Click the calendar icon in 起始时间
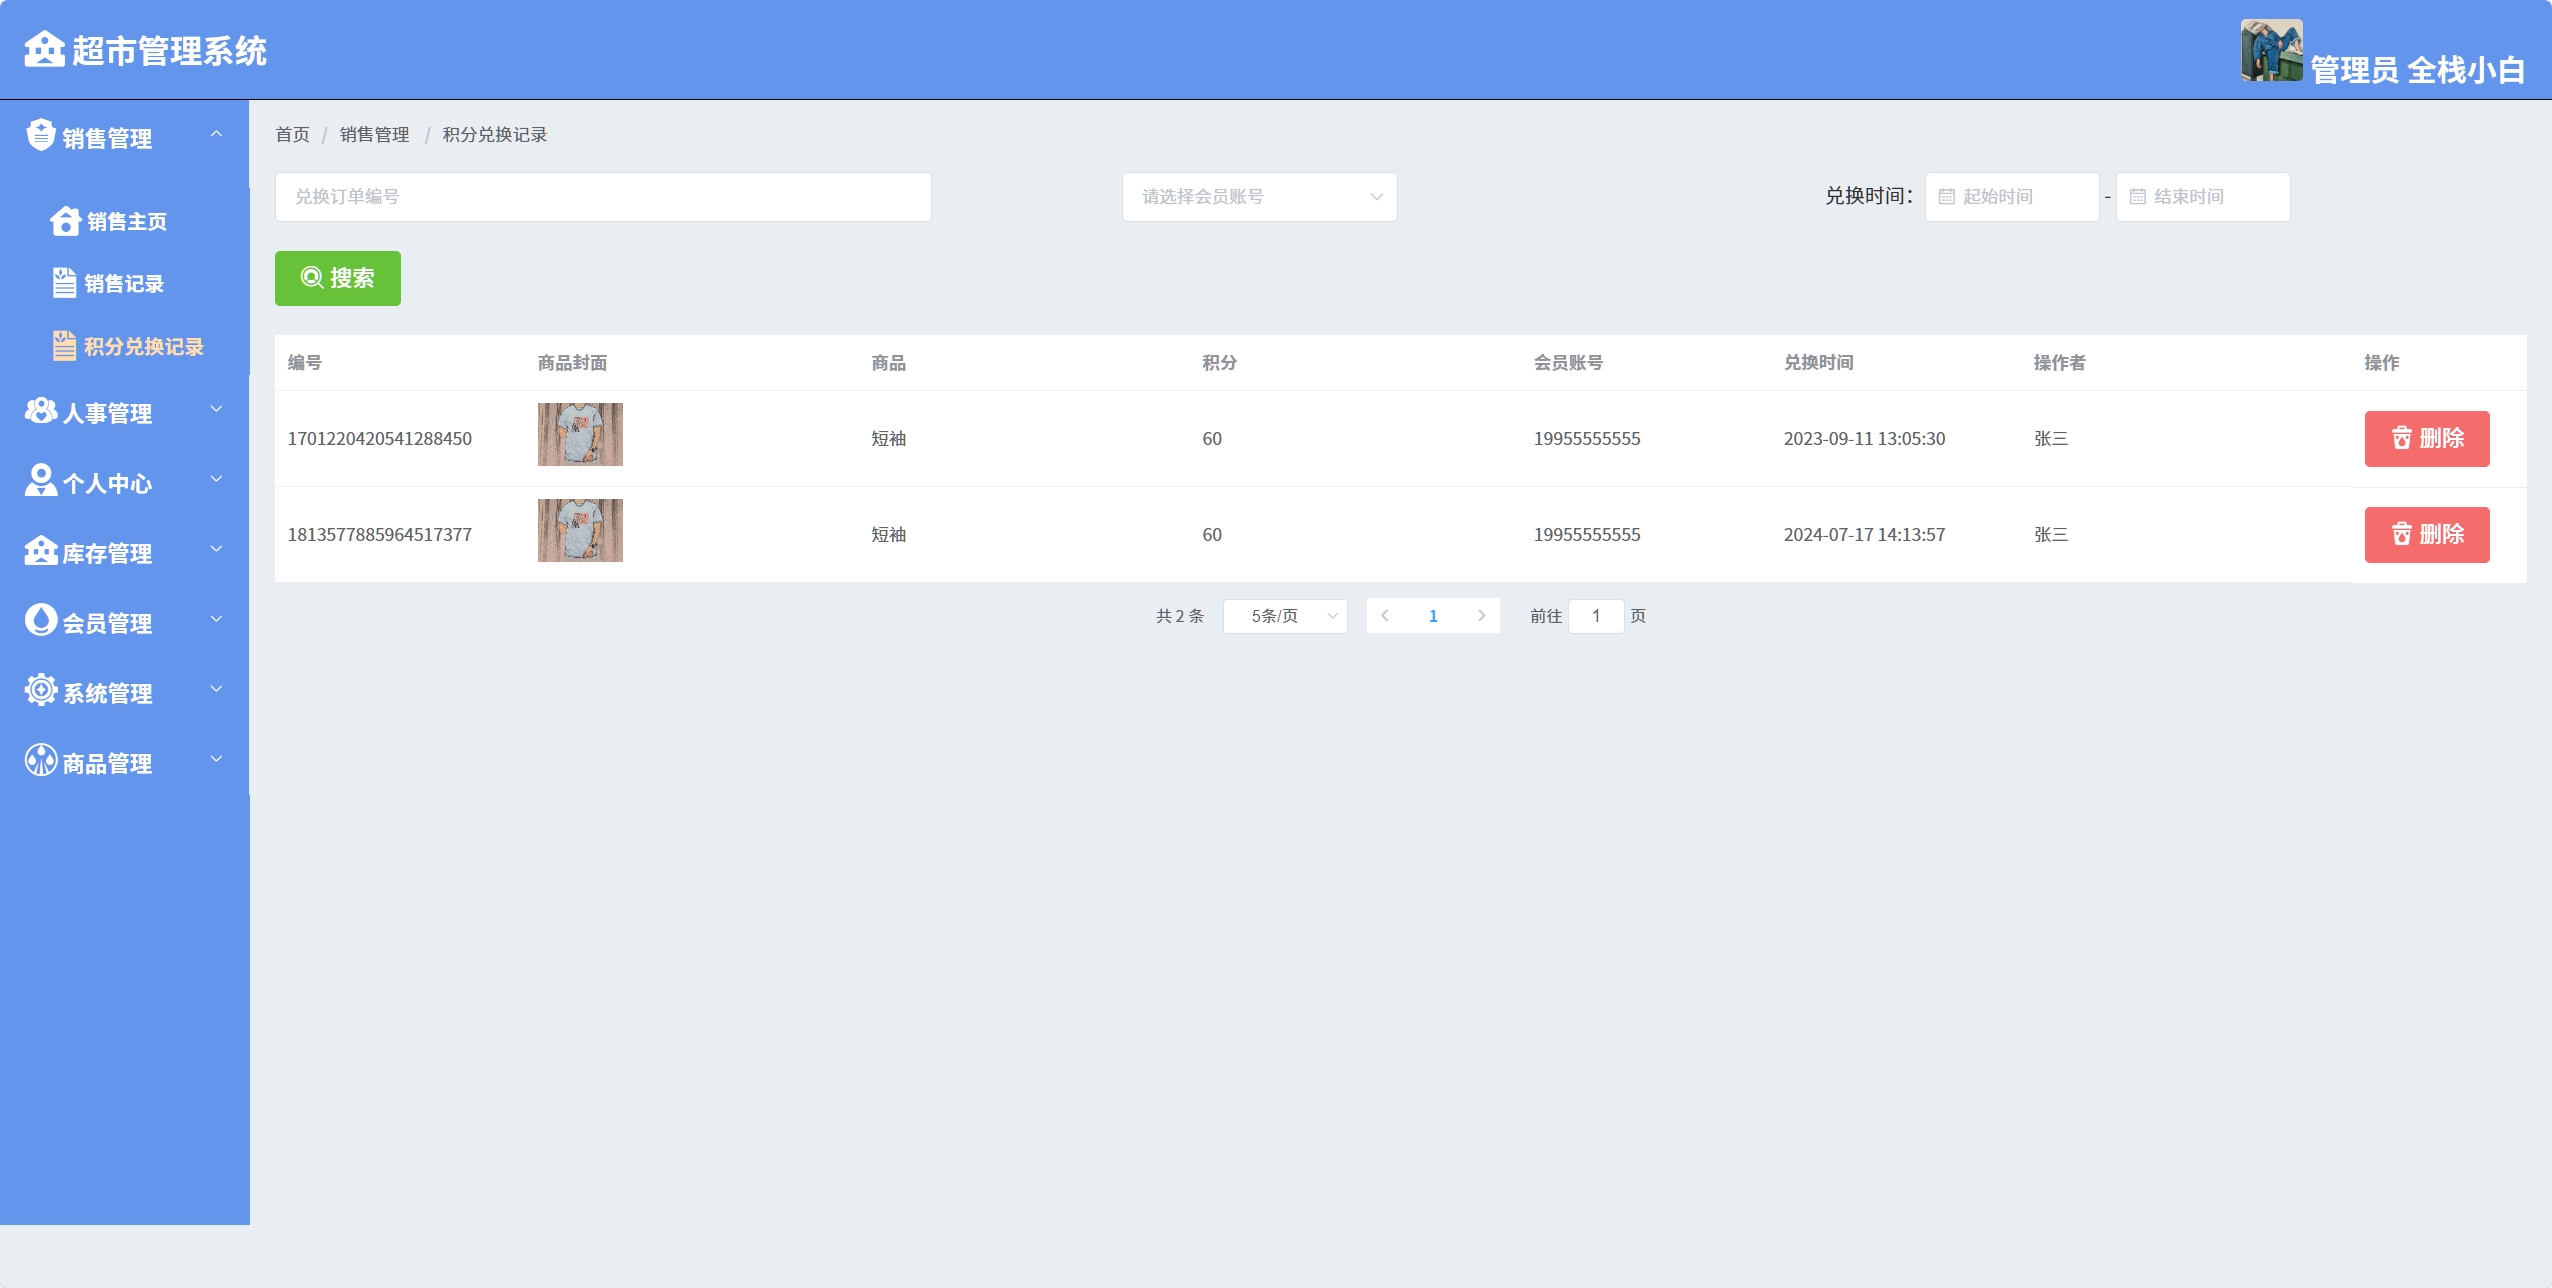 tap(1946, 197)
